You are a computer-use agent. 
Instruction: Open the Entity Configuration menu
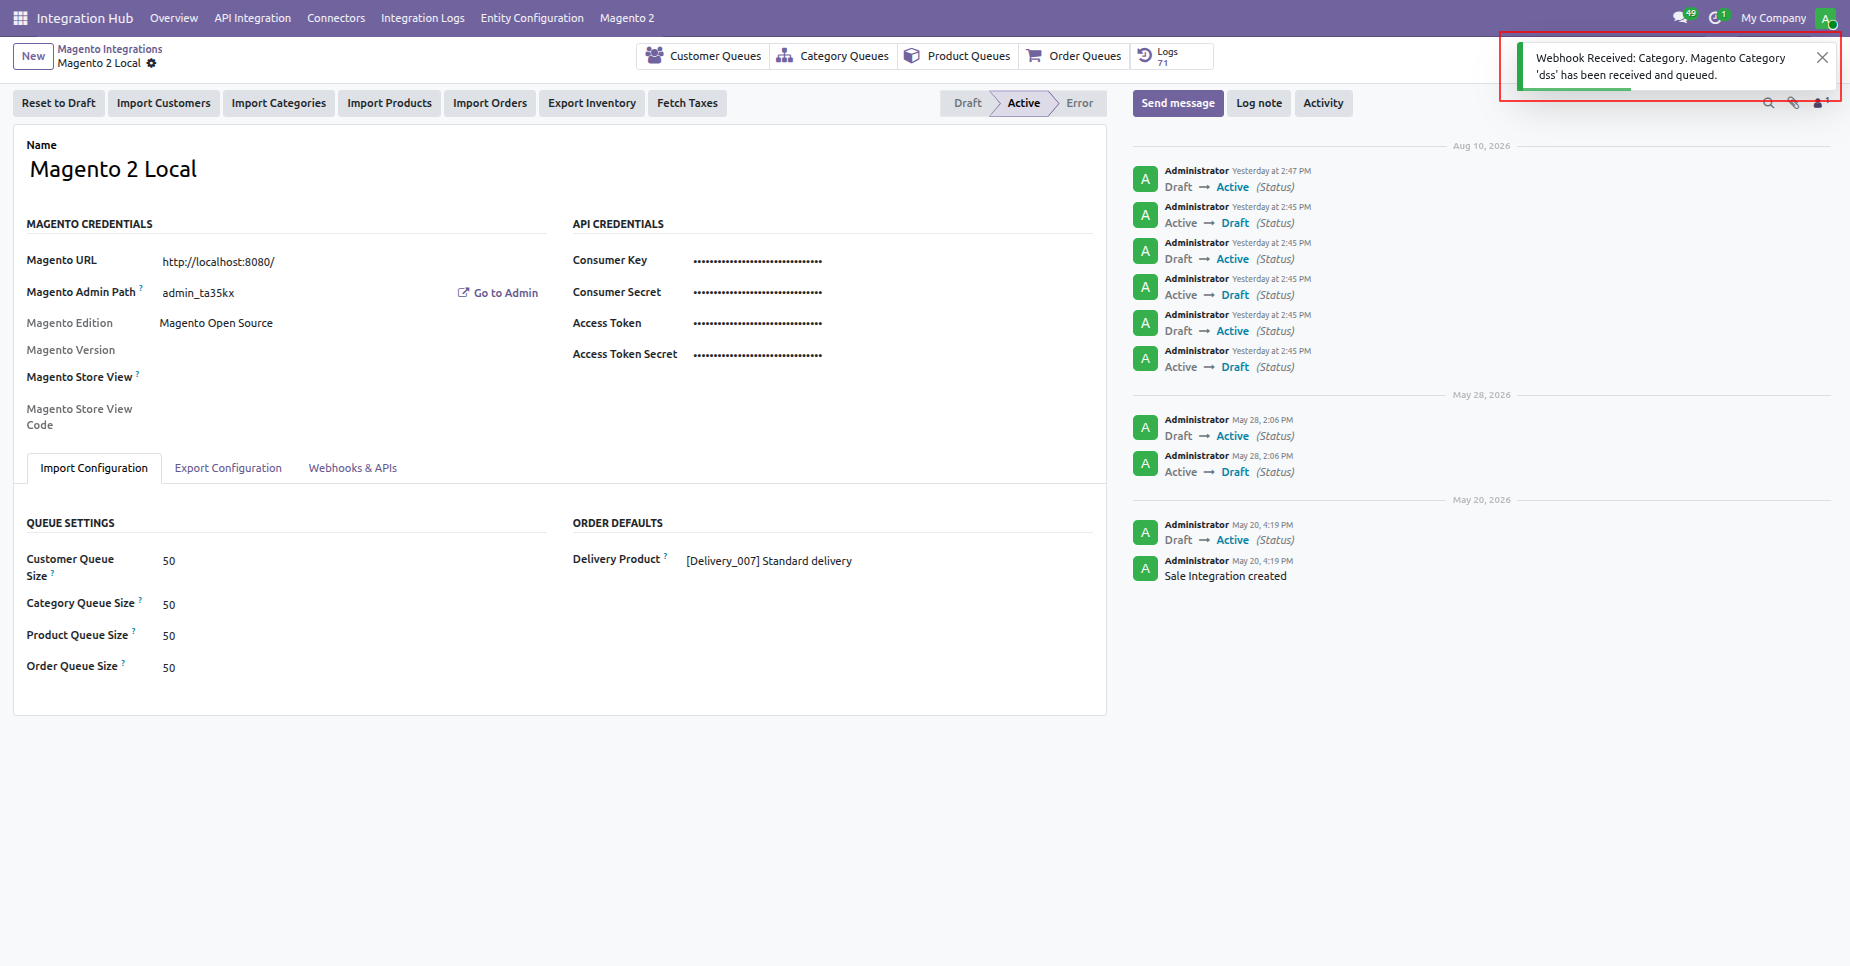click(532, 18)
